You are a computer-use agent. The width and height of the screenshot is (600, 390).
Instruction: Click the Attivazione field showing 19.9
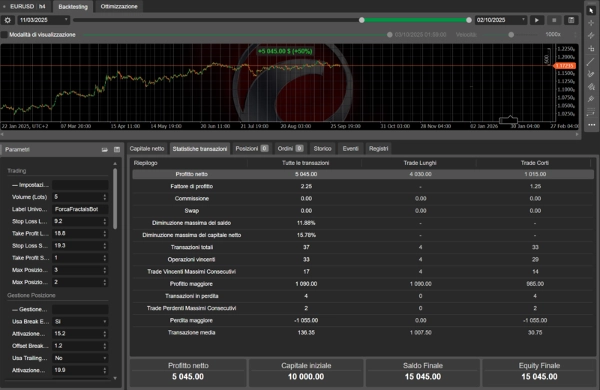[x=77, y=370]
